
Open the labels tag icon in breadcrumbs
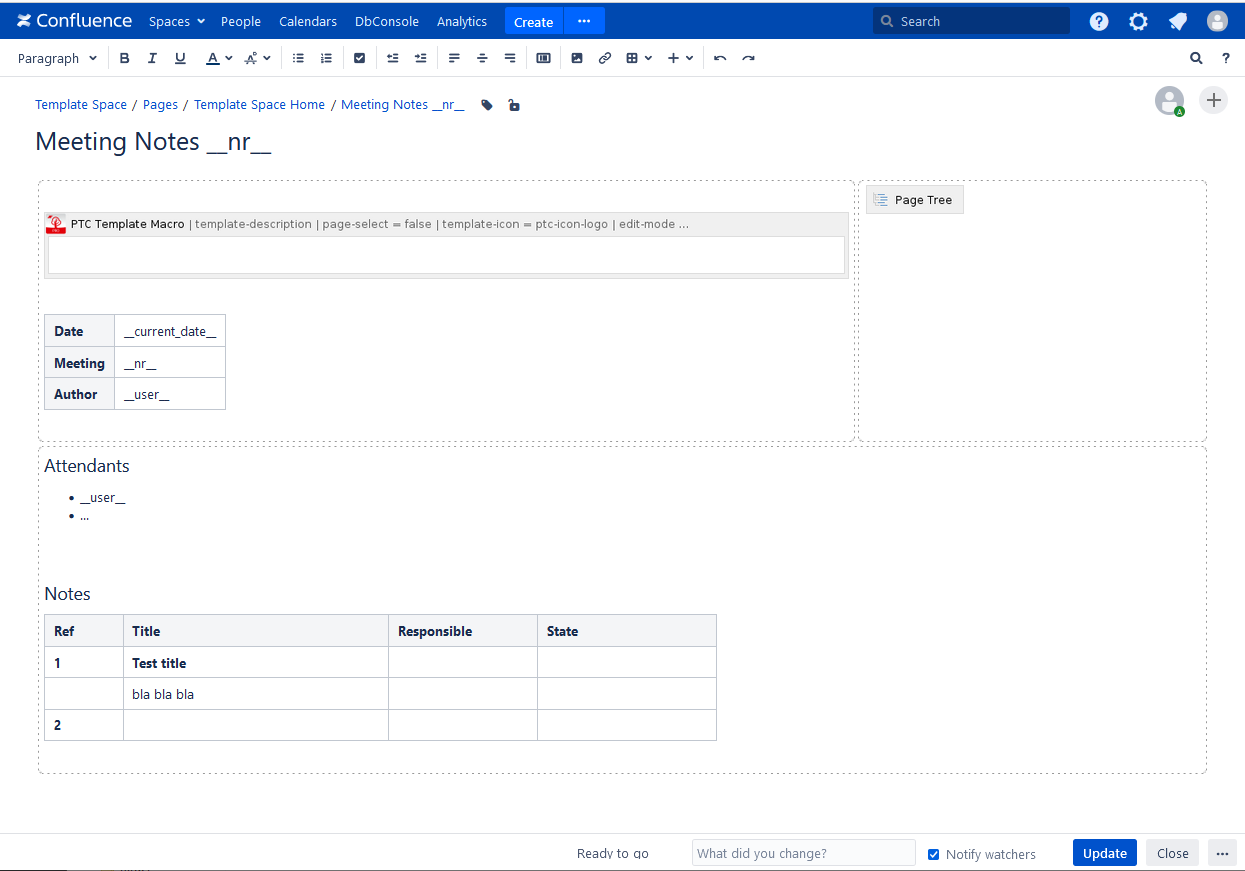(487, 105)
